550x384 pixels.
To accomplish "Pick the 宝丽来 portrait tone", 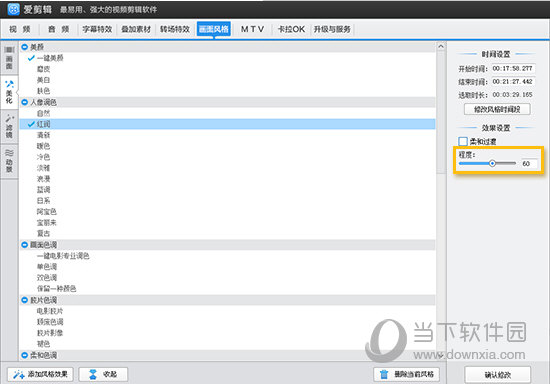I will click(47, 222).
